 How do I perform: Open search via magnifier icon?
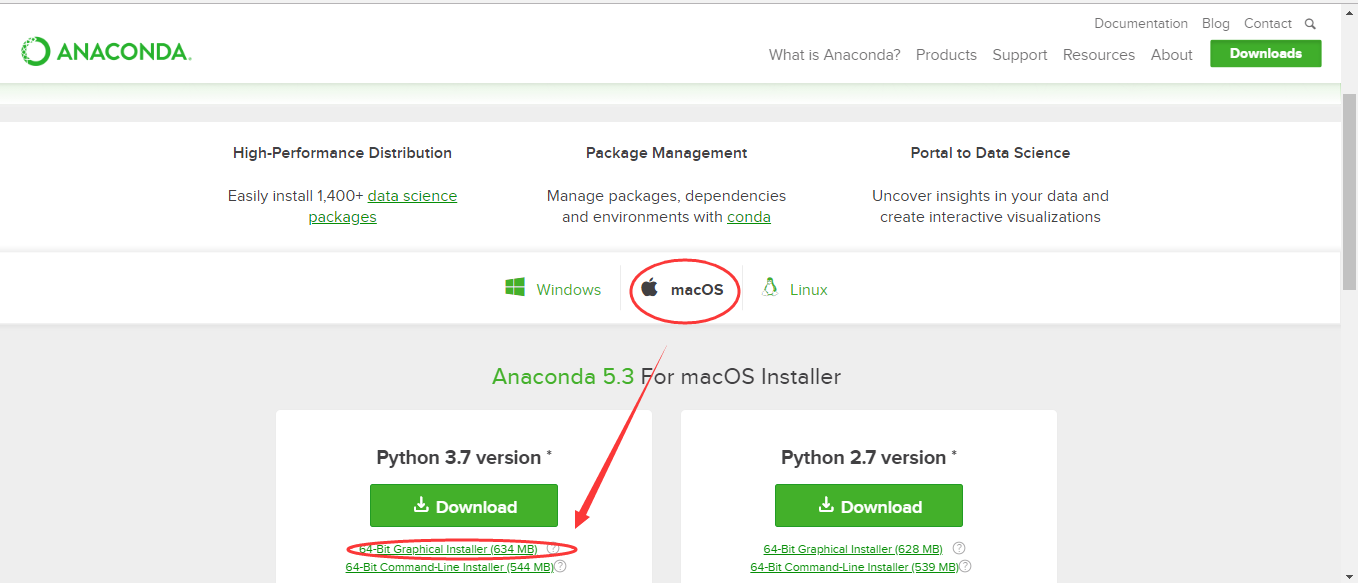coord(1310,23)
